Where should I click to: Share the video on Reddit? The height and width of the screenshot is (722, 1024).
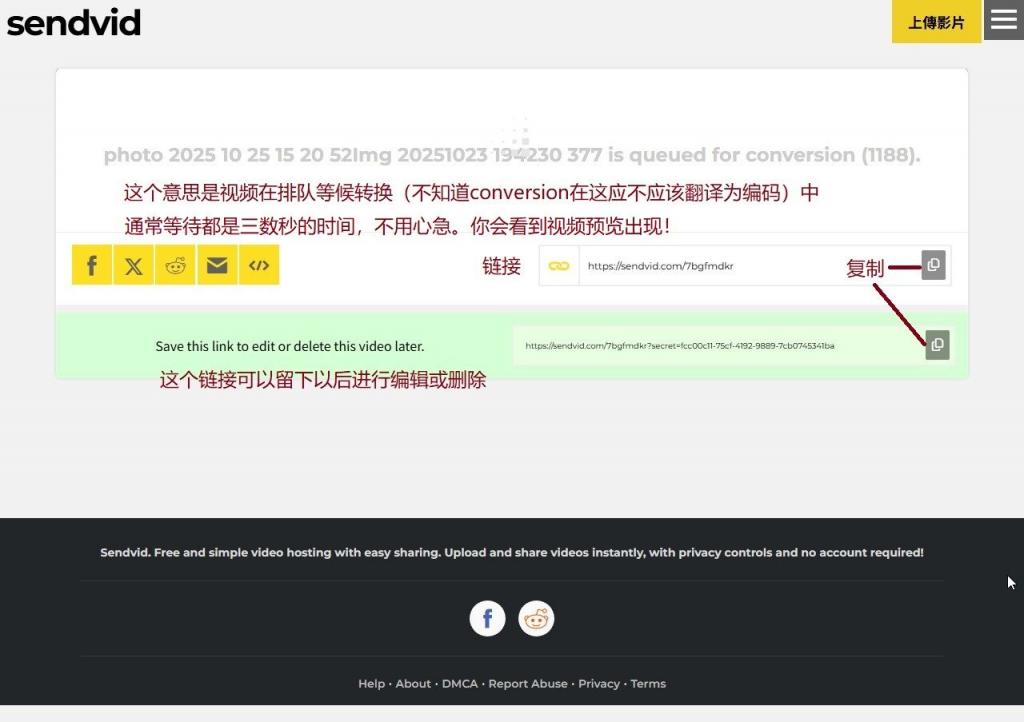176,265
